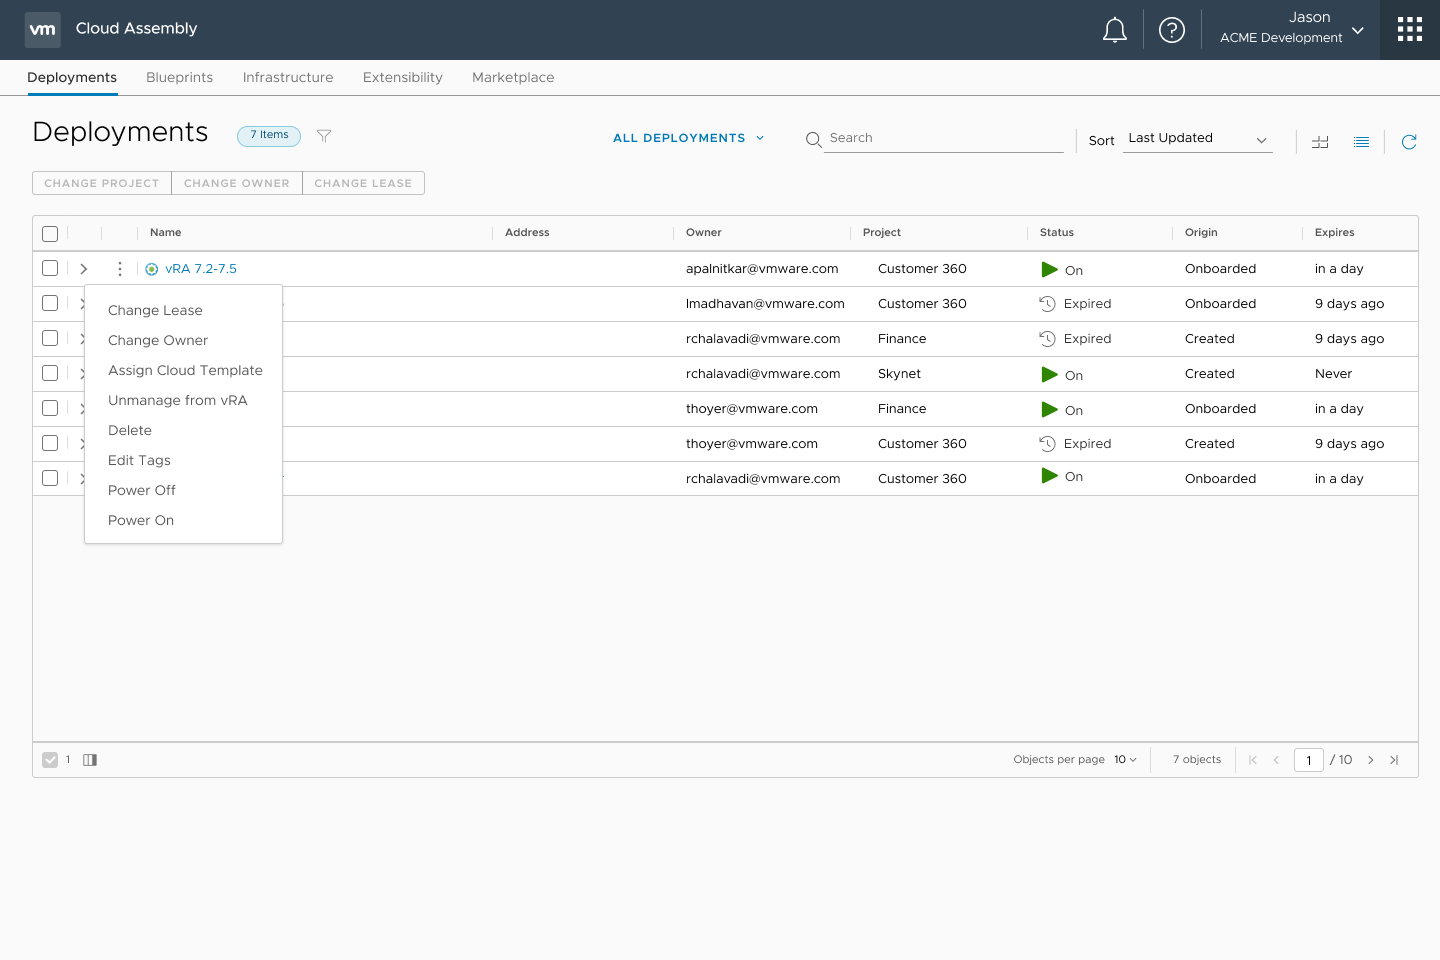Screen dimensions: 1440x960
Task: Switch to the Marketplace tab
Action: 513,77
